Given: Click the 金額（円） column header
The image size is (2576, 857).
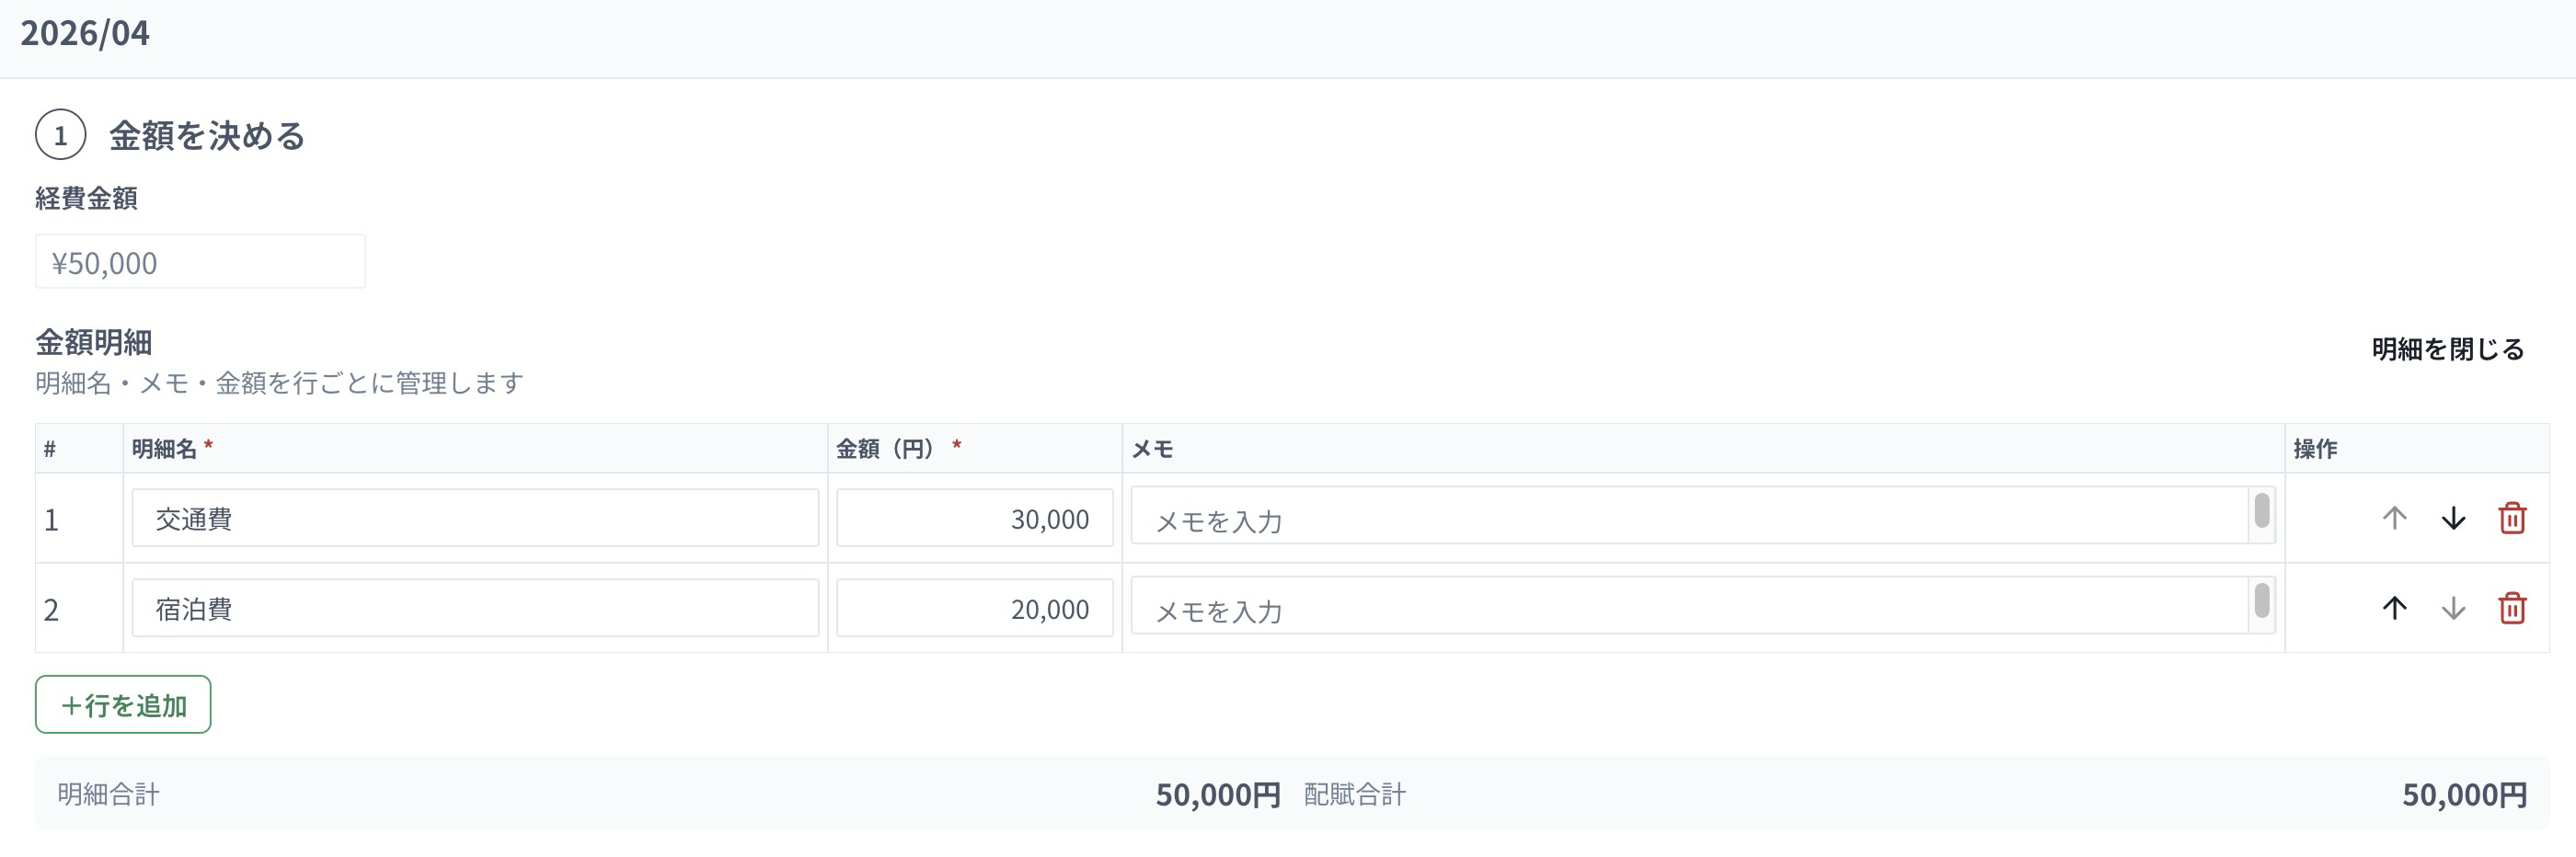Looking at the screenshot, I should click(888, 449).
